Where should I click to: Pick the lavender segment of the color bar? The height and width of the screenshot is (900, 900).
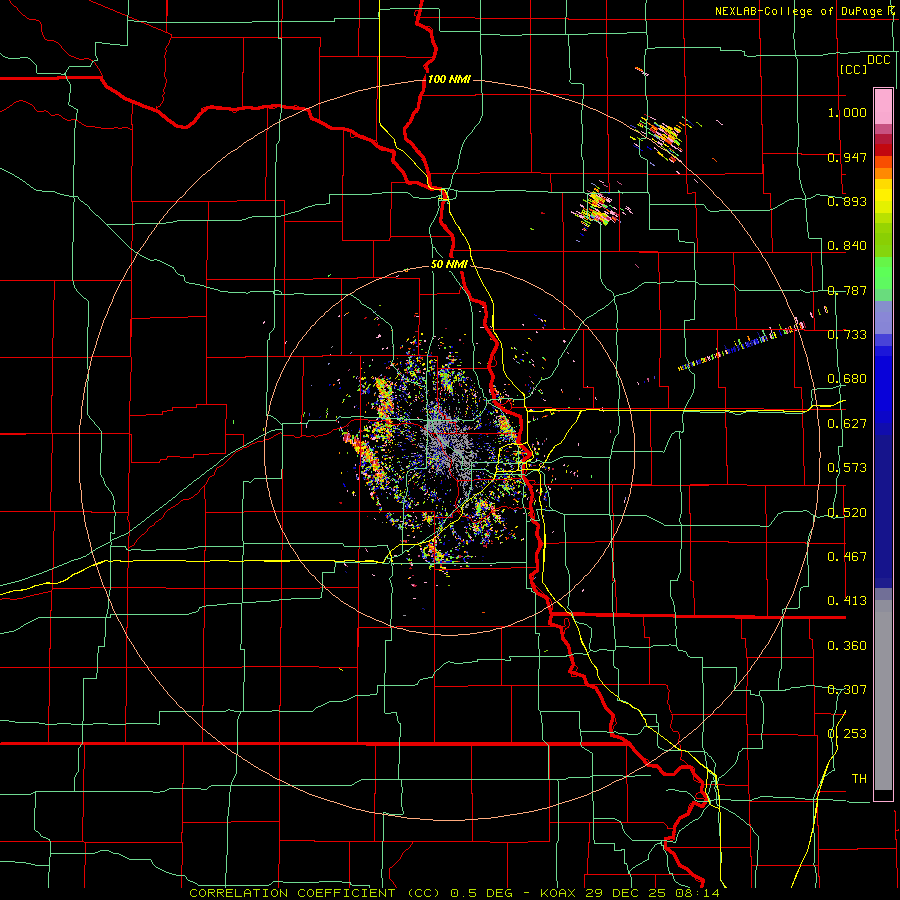(883, 318)
